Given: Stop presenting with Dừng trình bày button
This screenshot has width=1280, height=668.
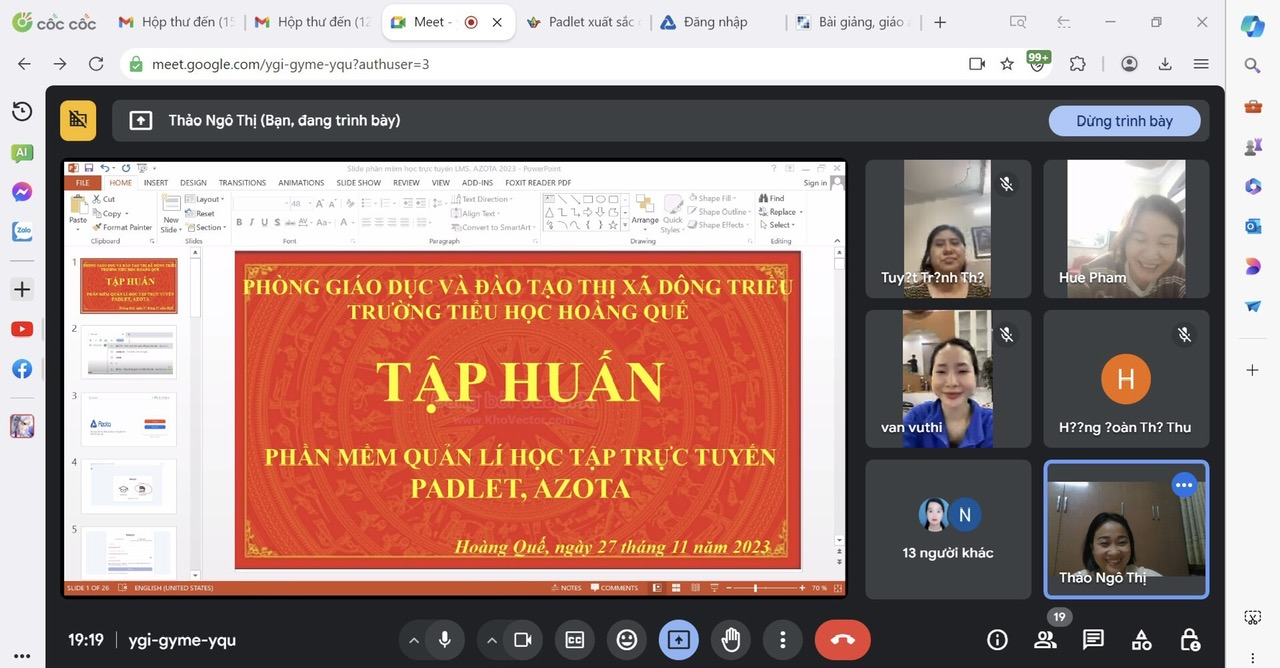Looking at the screenshot, I should (x=1124, y=121).
